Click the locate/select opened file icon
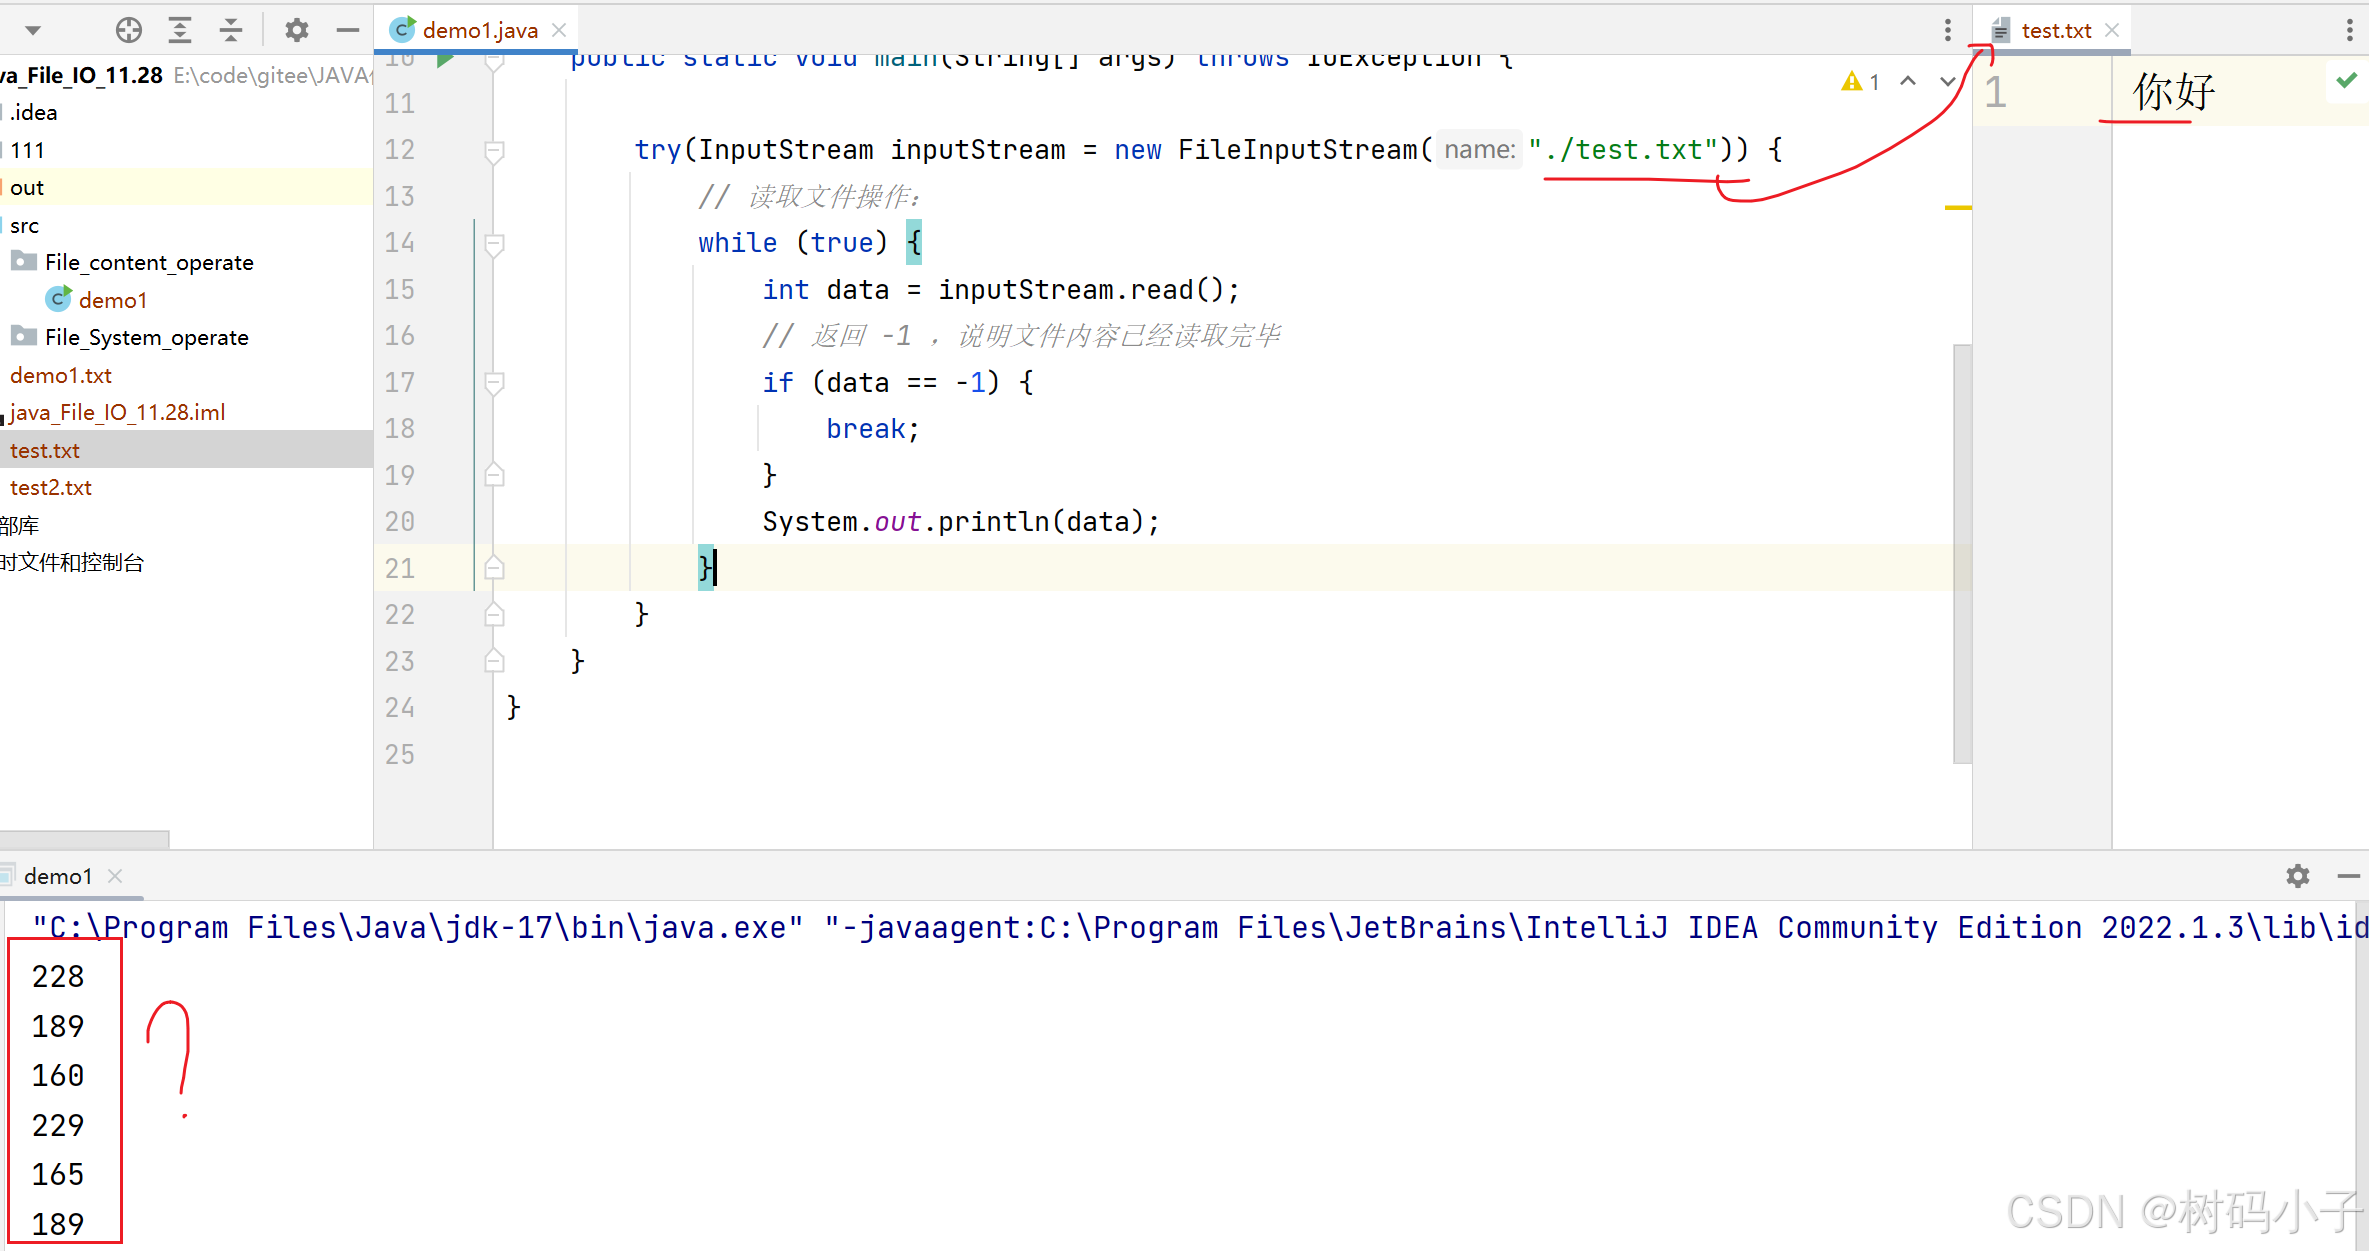Viewport: 2369px width, 1251px height. (129, 30)
